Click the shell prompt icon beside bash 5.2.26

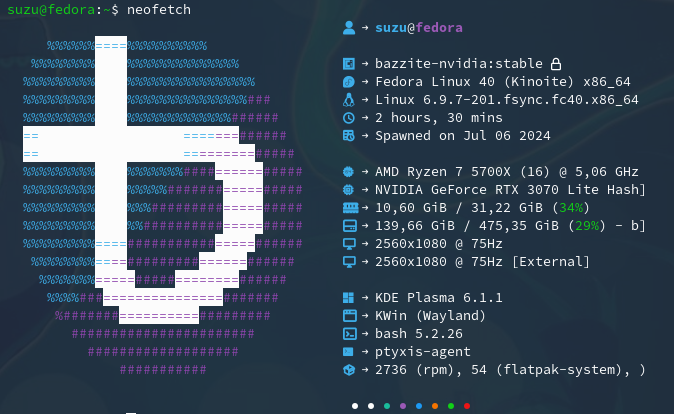349,334
